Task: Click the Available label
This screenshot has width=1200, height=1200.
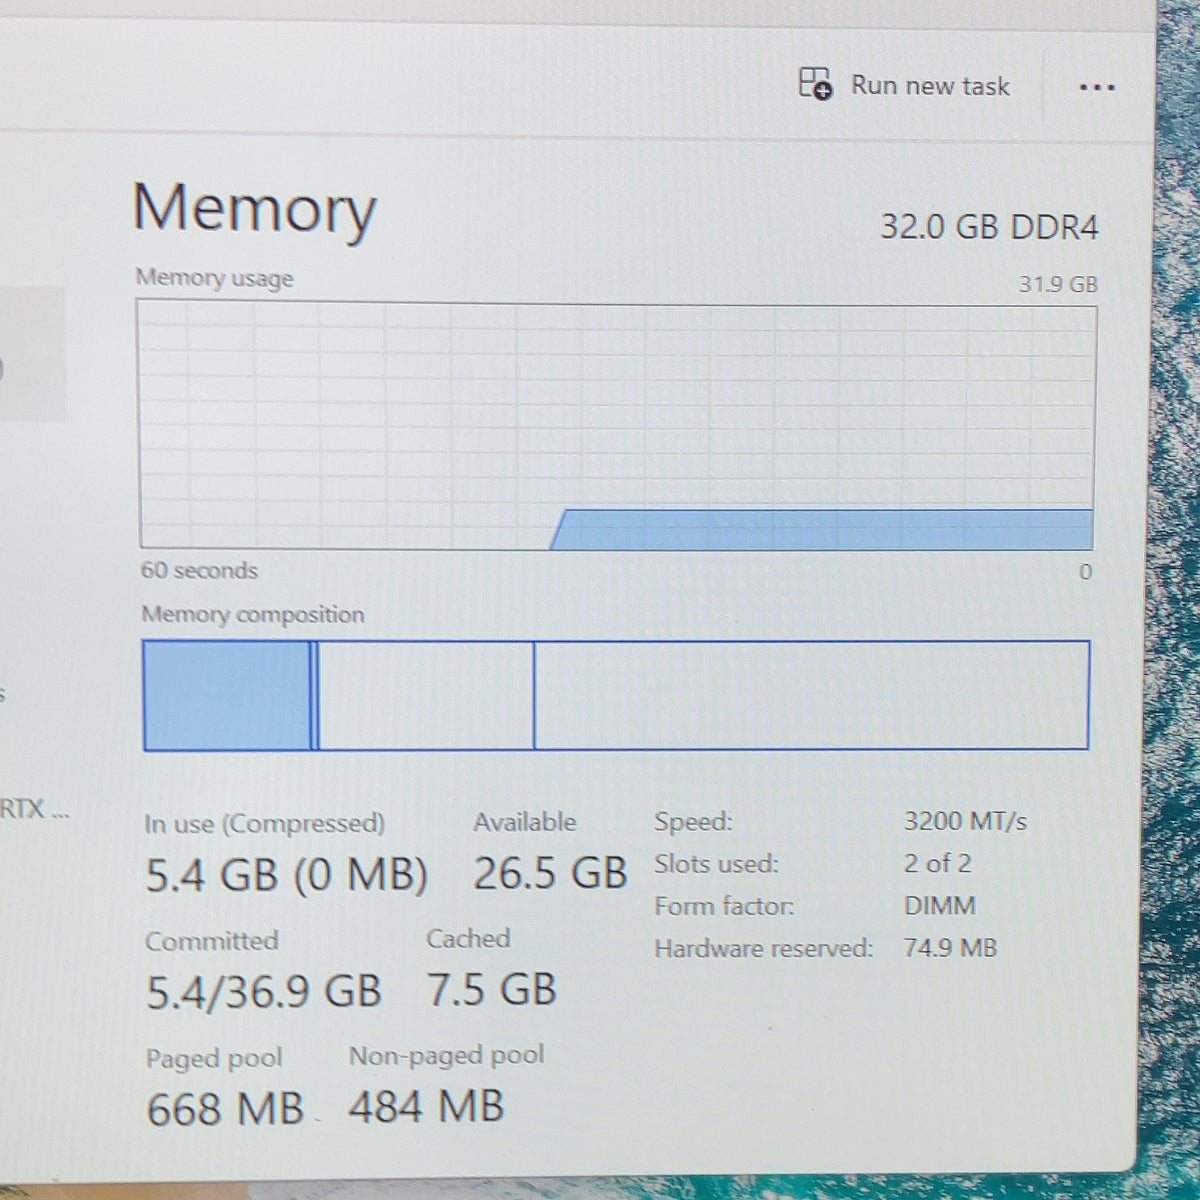Action: coord(525,822)
